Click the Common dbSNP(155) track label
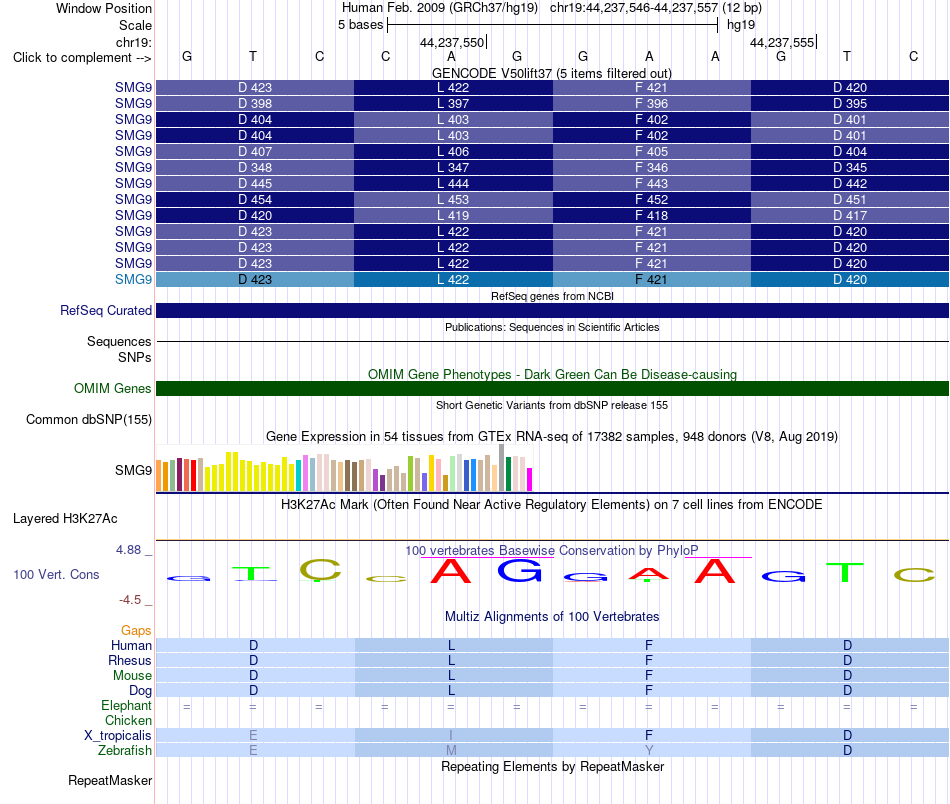 [88, 419]
